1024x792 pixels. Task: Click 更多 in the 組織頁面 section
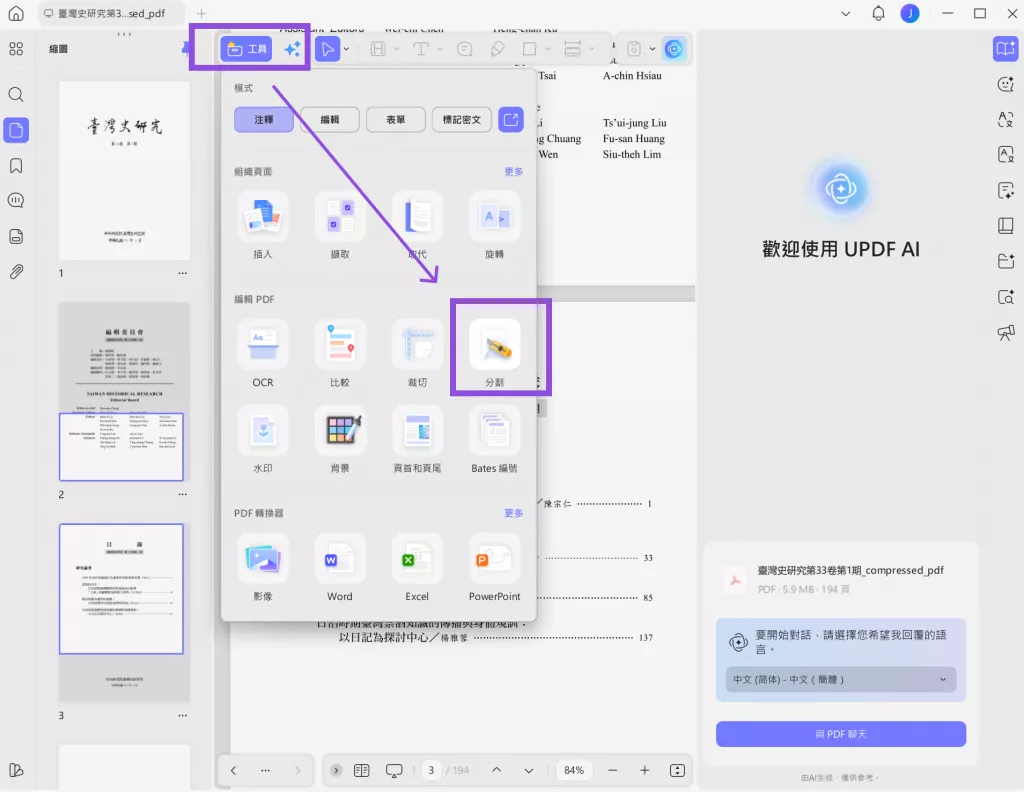(513, 172)
